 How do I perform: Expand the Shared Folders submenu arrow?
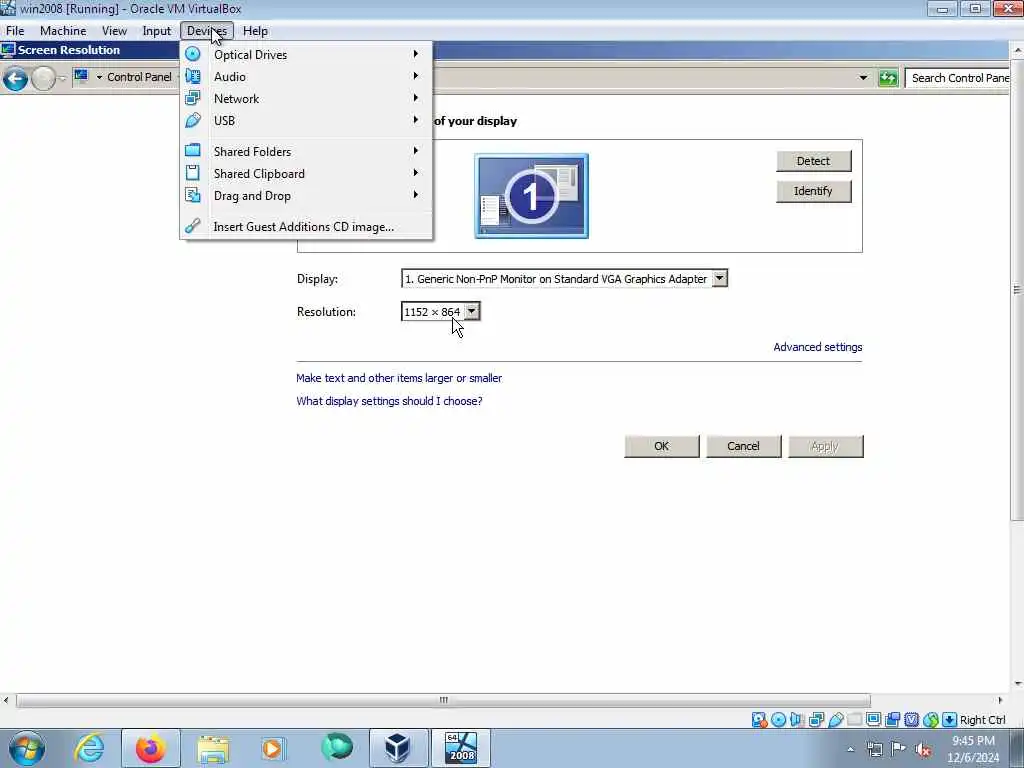pyautogui.click(x=415, y=151)
